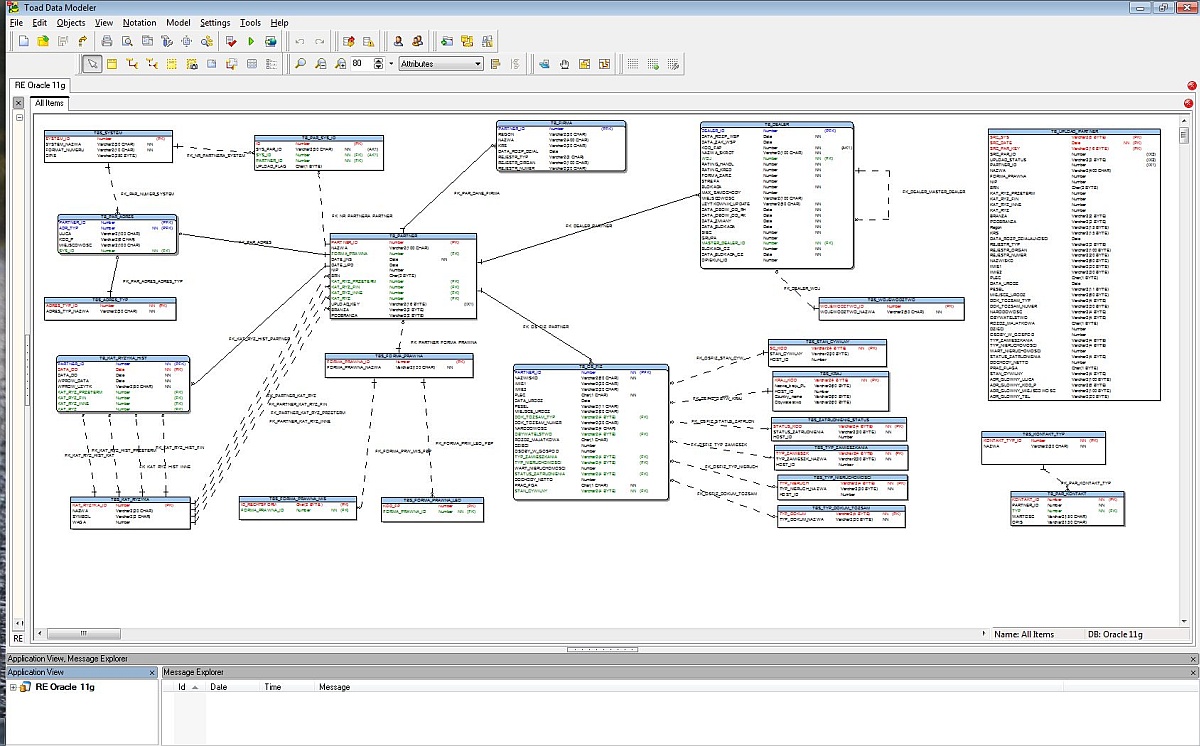The image size is (1200, 746).
Task: Collapse the workspace with the minus box
Action: point(20,118)
